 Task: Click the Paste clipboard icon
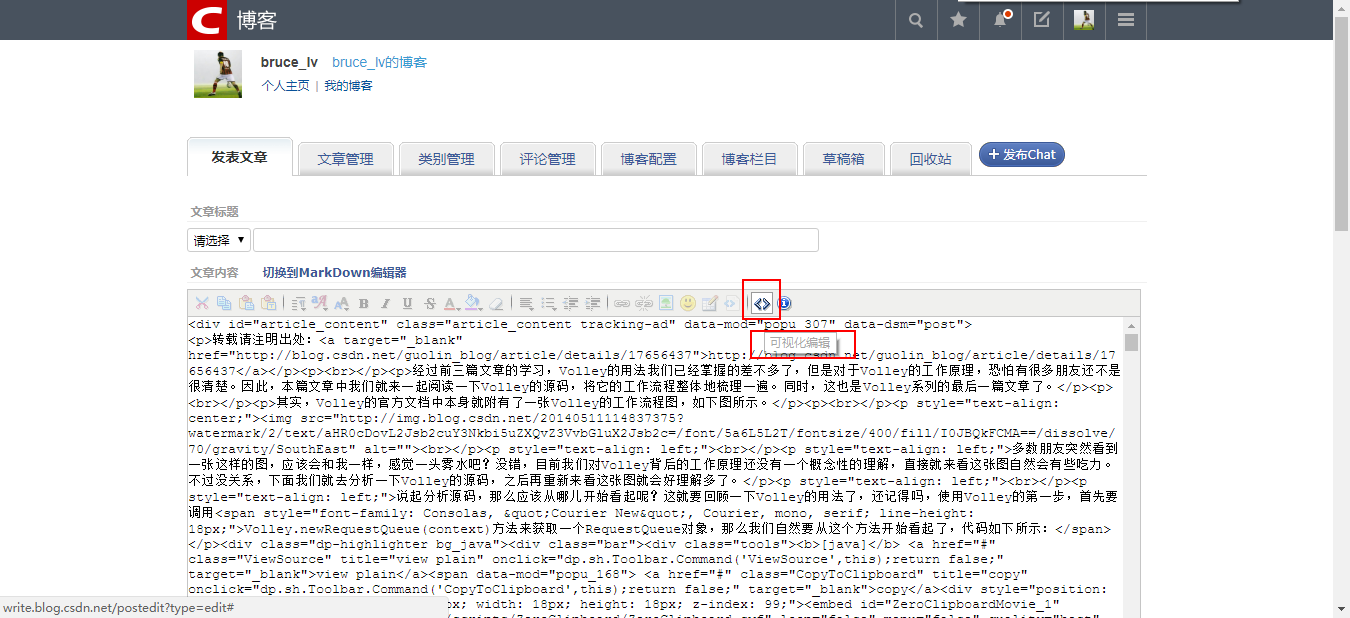pos(246,303)
